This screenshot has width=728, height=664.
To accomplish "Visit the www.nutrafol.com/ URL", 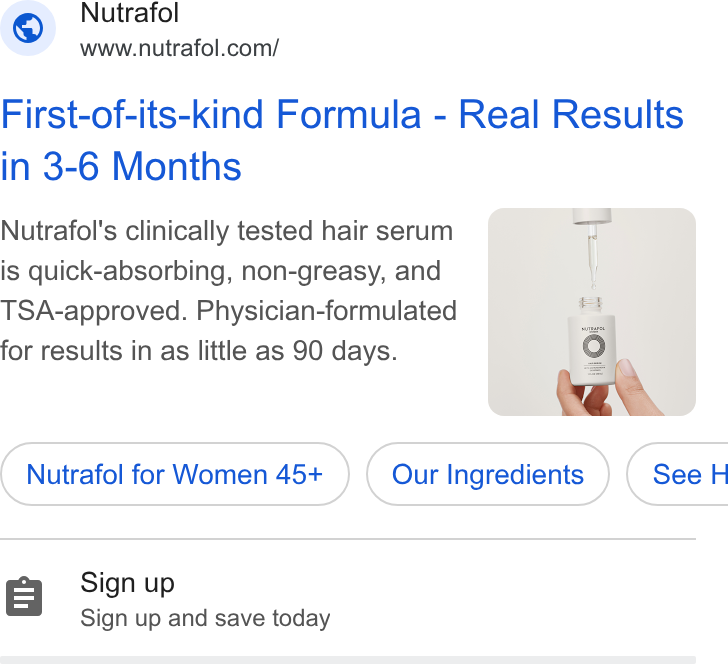I will (179, 48).
